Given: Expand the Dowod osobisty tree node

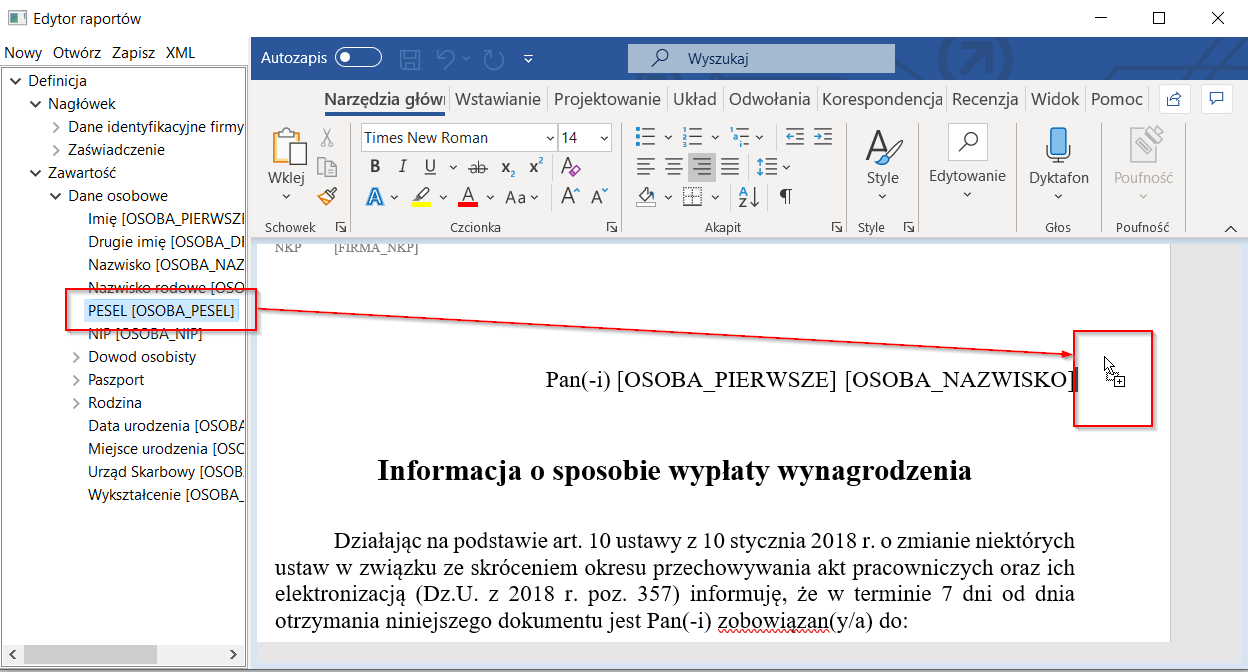Looking at the screenshot, I should (x=76, y=357).
